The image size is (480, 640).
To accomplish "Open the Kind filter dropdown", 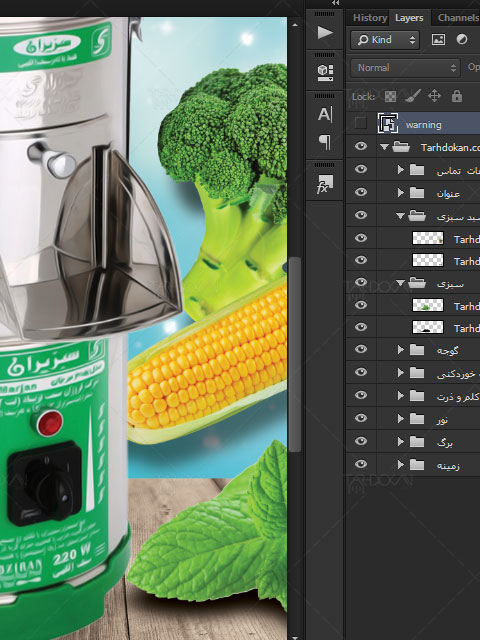I will [x=385, y=40].
